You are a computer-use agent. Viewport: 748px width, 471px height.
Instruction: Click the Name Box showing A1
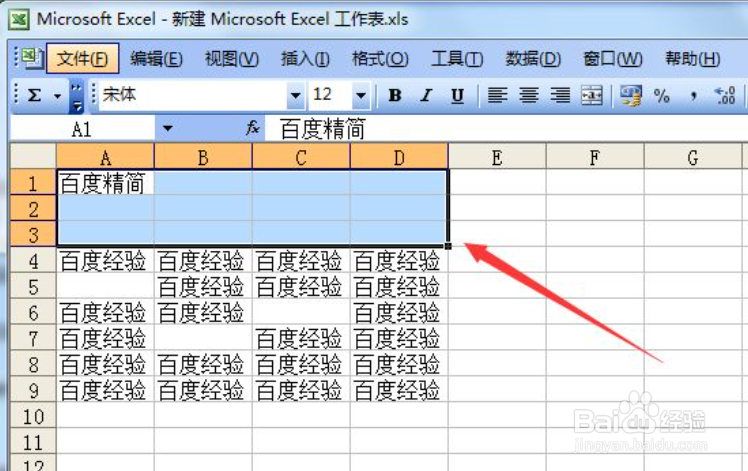click(82, 129)
